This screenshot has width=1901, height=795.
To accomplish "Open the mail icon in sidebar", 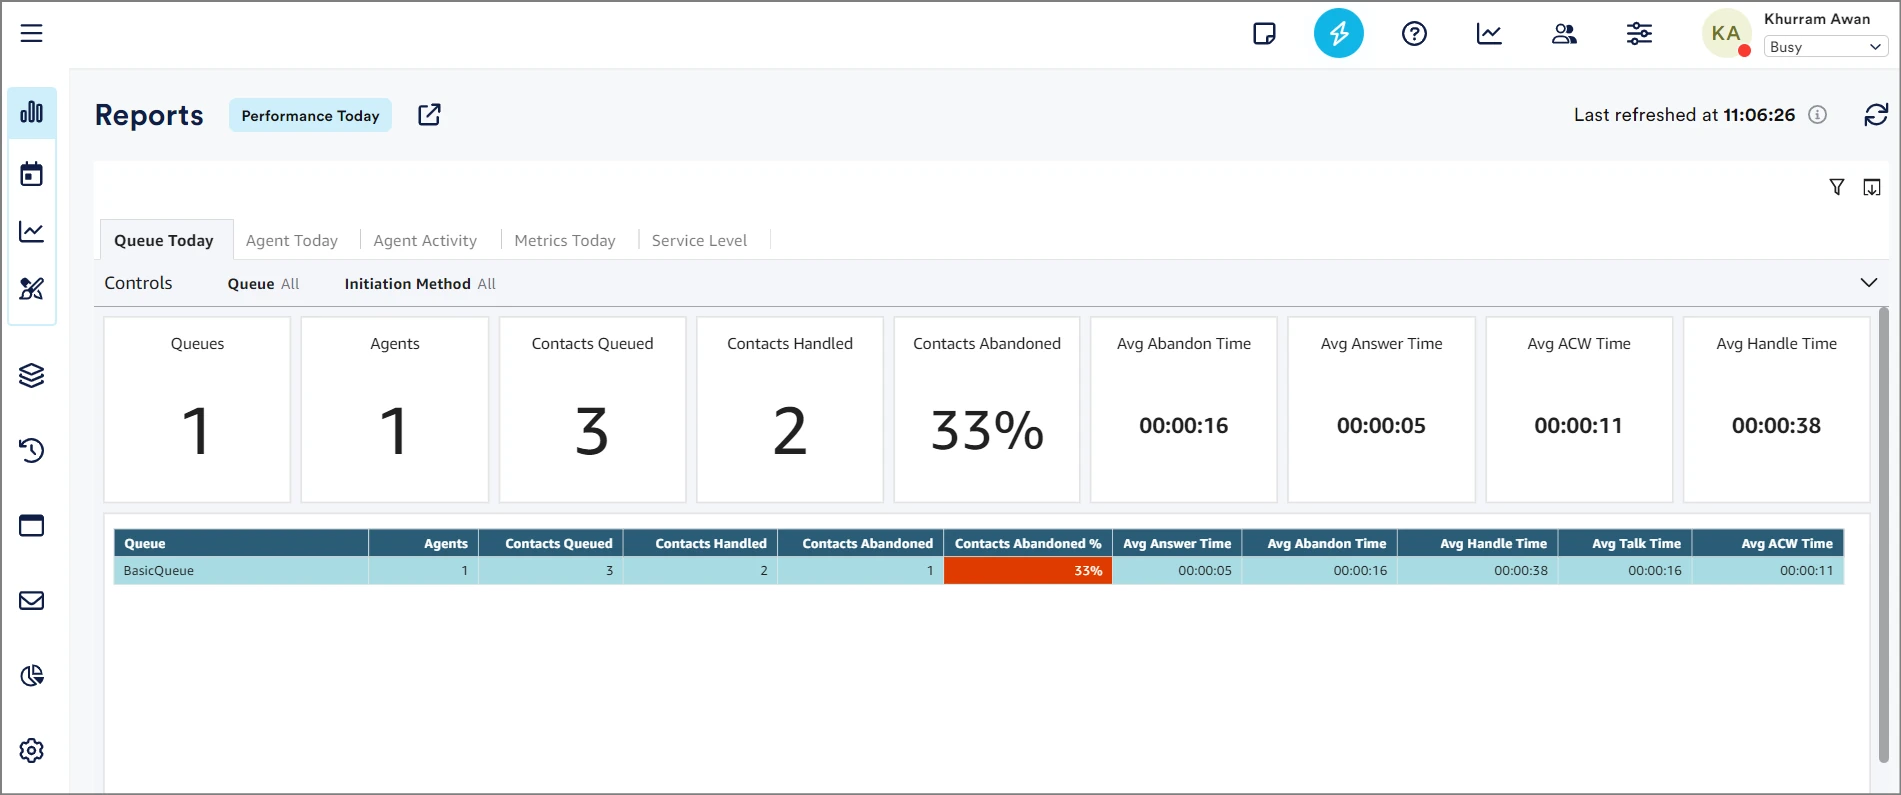I will click(32, 600).
